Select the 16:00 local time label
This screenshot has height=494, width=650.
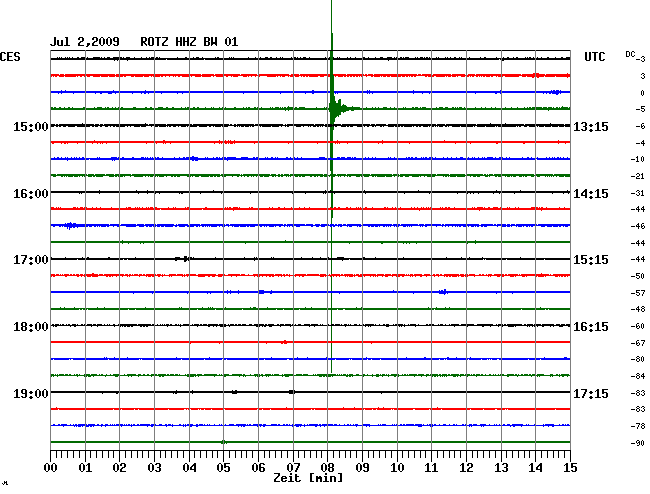[31, 194]
